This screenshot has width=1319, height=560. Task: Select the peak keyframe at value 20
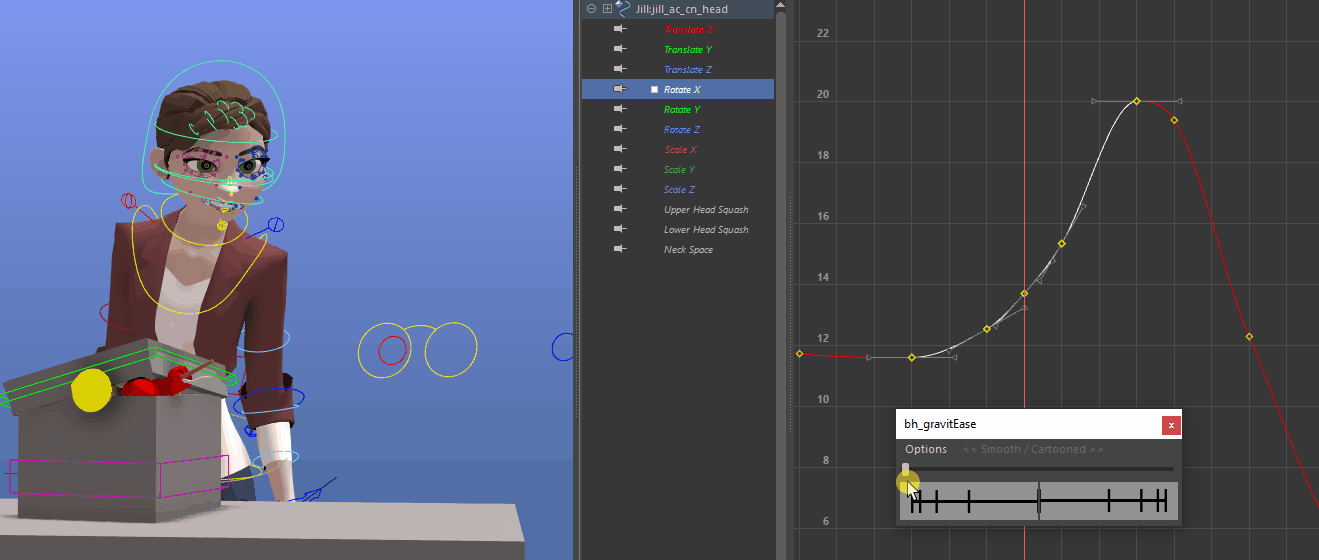coord(1137,101)
